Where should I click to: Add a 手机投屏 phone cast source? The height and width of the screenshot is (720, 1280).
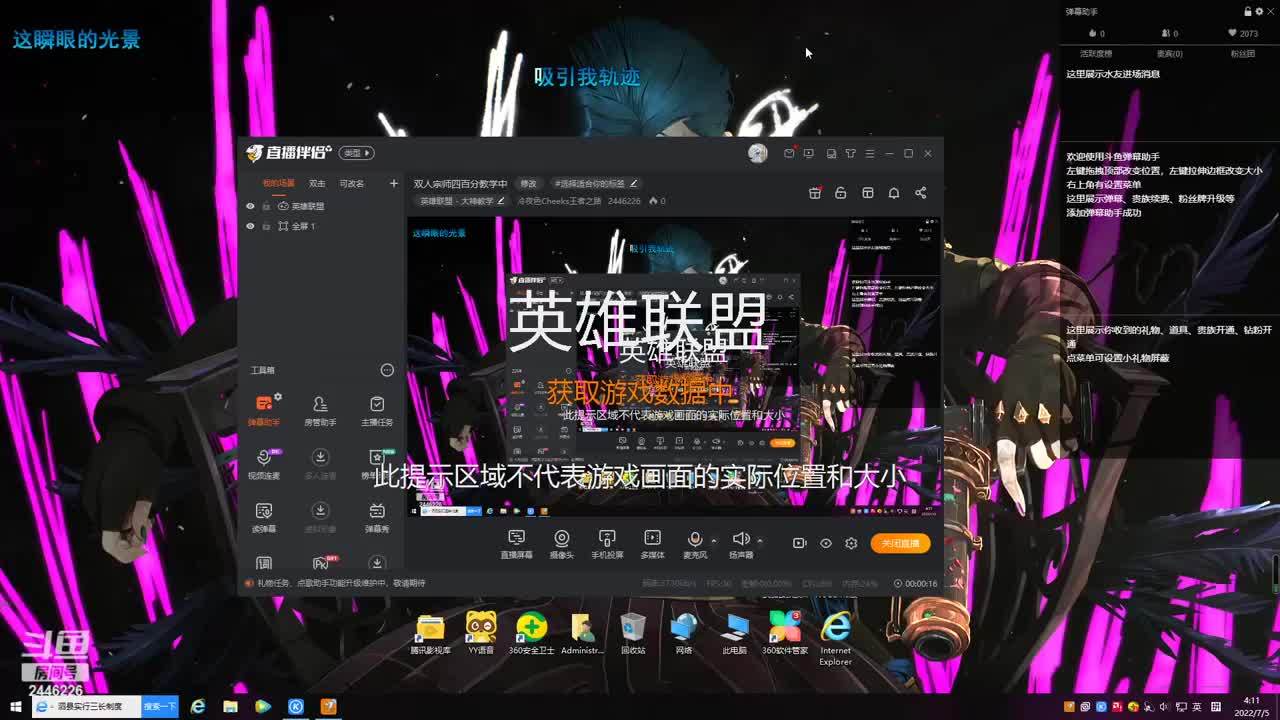(607, 543)
